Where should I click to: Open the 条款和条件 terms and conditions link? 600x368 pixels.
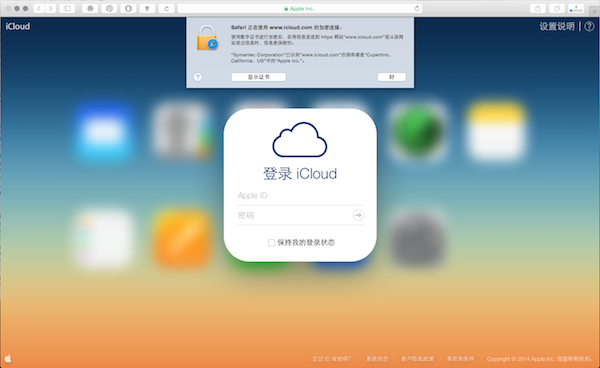[460, 359]
